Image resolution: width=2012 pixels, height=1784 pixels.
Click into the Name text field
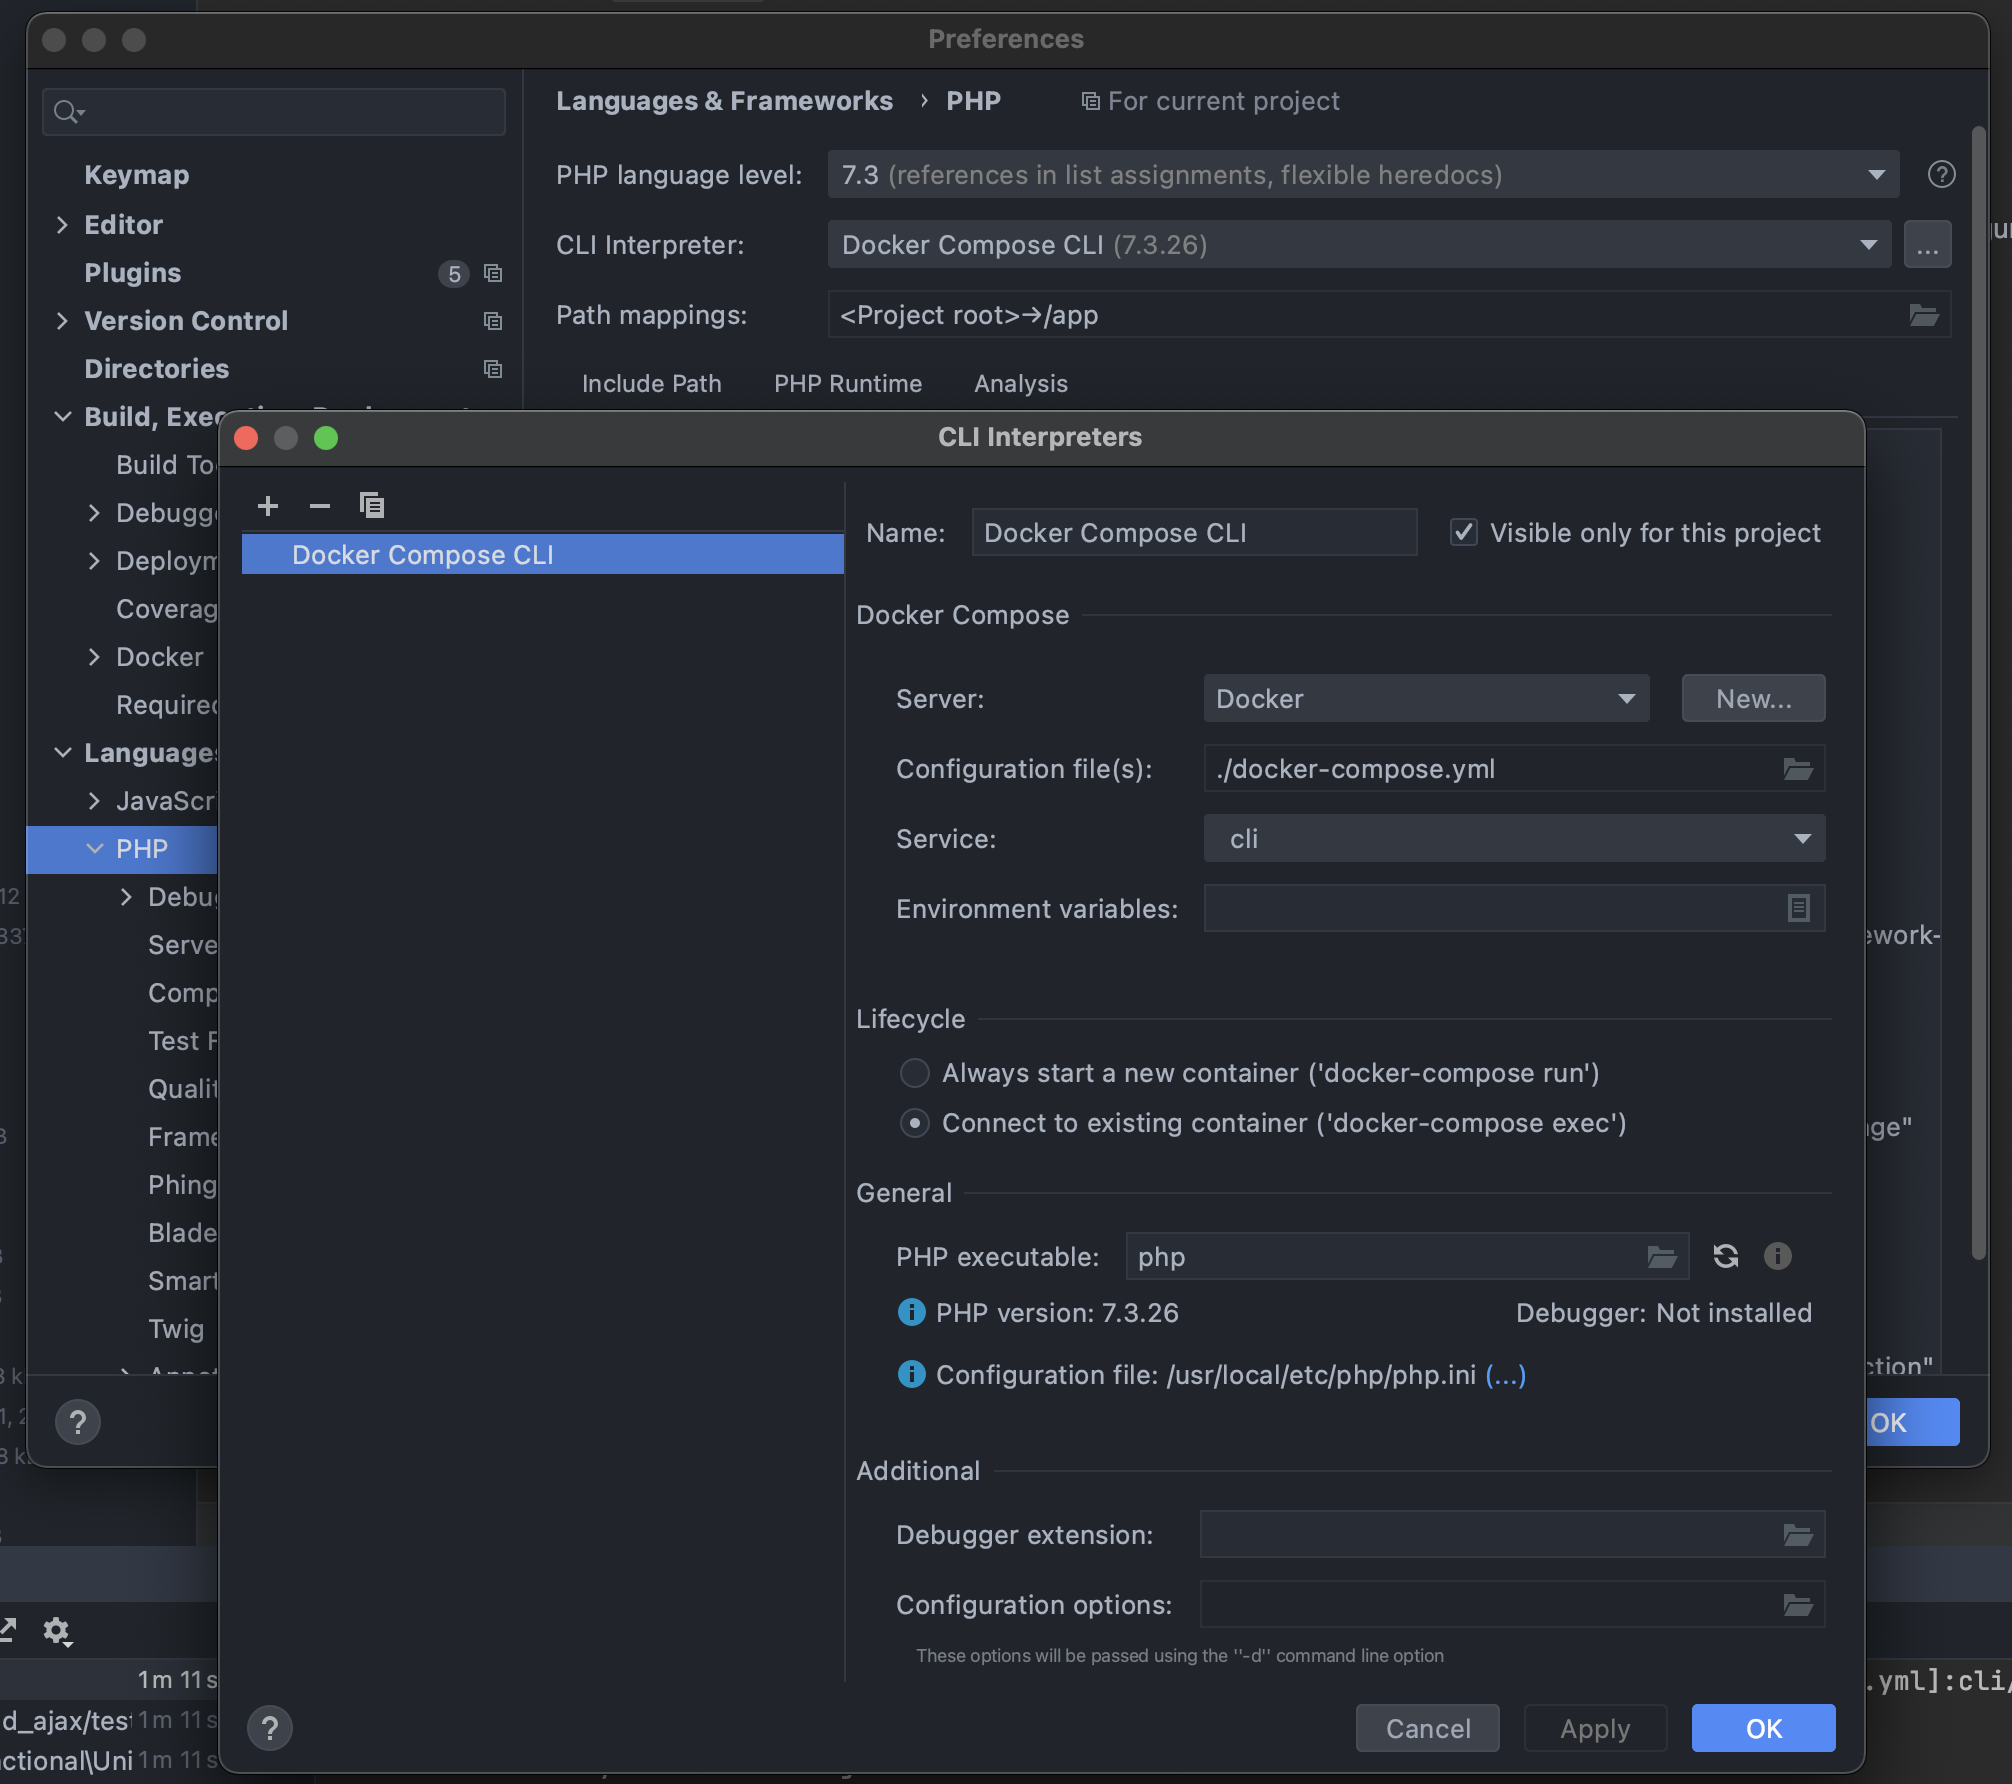(1192, 533)
